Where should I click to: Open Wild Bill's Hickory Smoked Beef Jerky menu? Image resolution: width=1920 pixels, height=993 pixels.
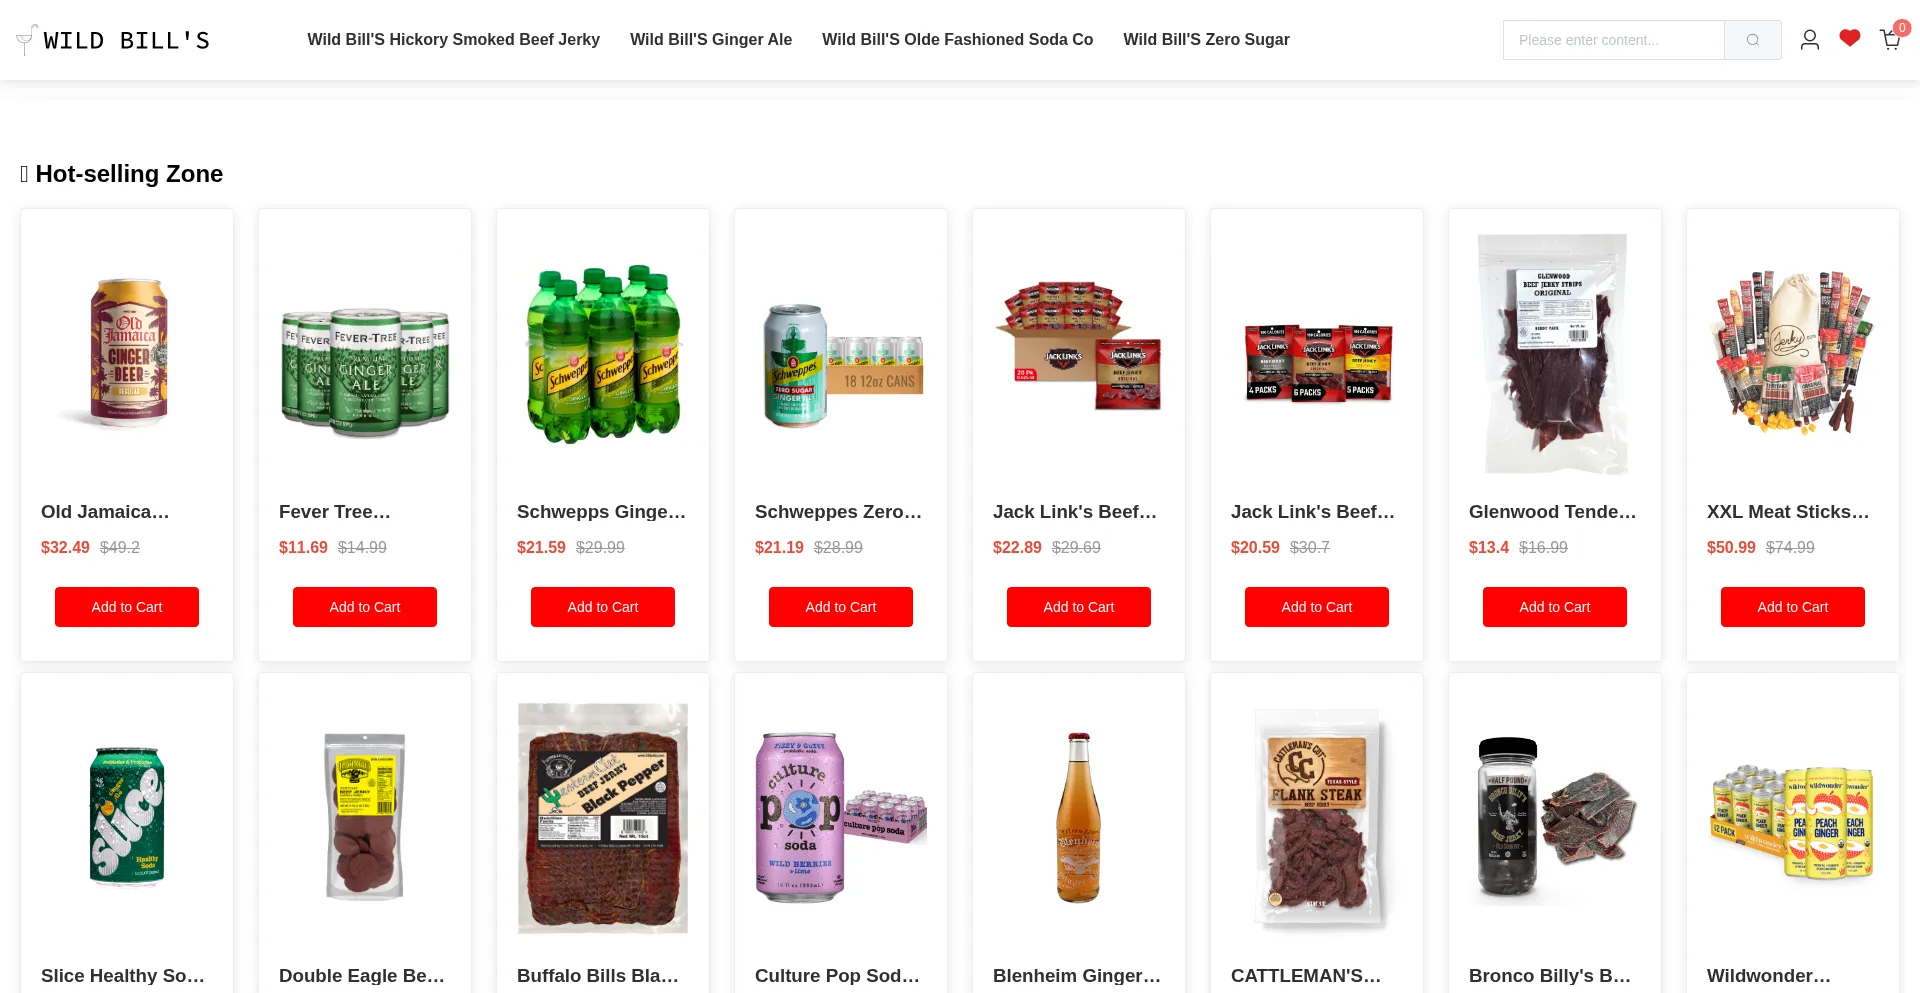(453, 40)
